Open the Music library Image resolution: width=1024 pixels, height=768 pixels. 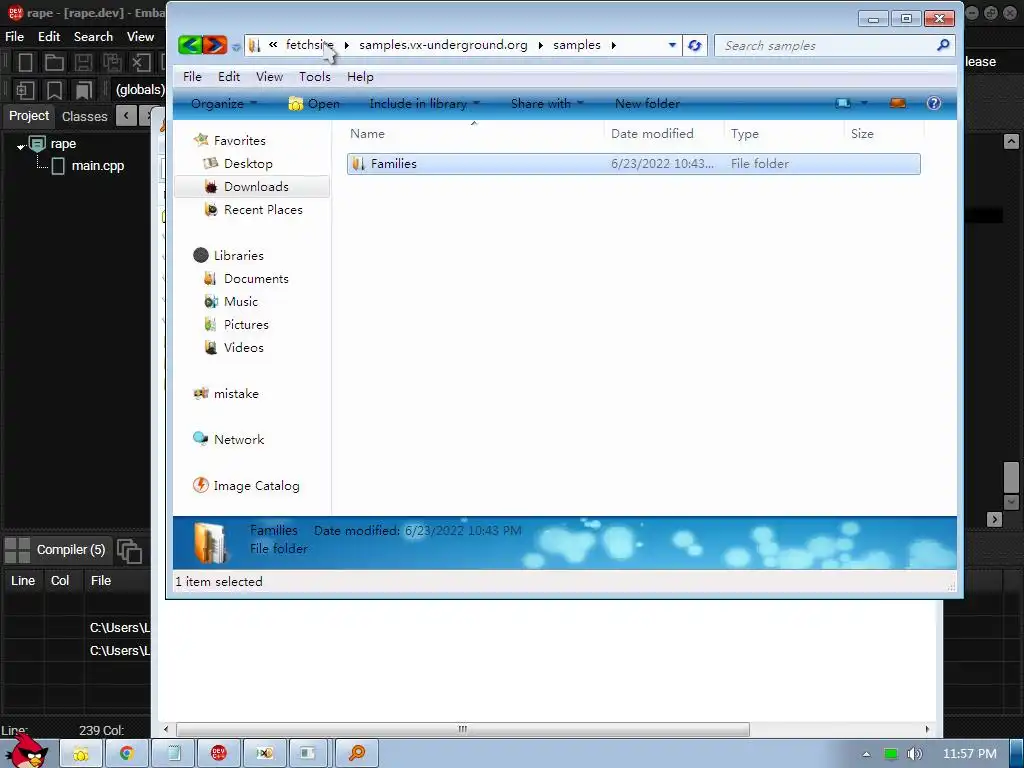[240, 302]
